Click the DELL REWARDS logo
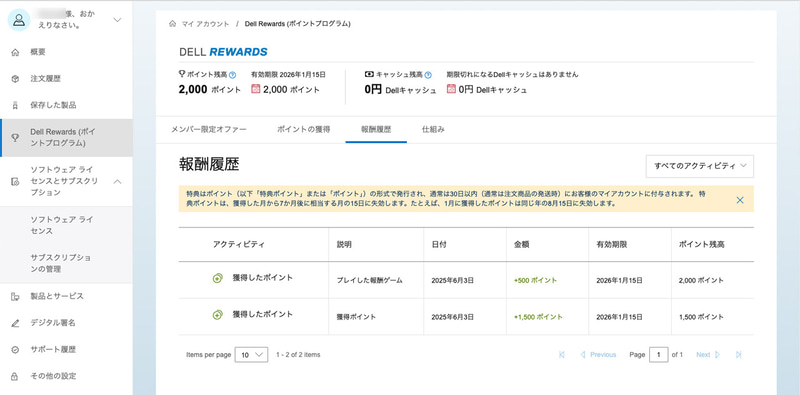 (x=223, y=52)
